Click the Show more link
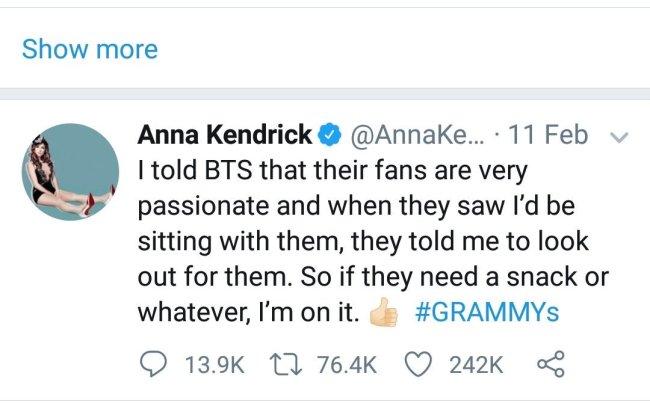This screenshot has width=650, height=403. 90,49
